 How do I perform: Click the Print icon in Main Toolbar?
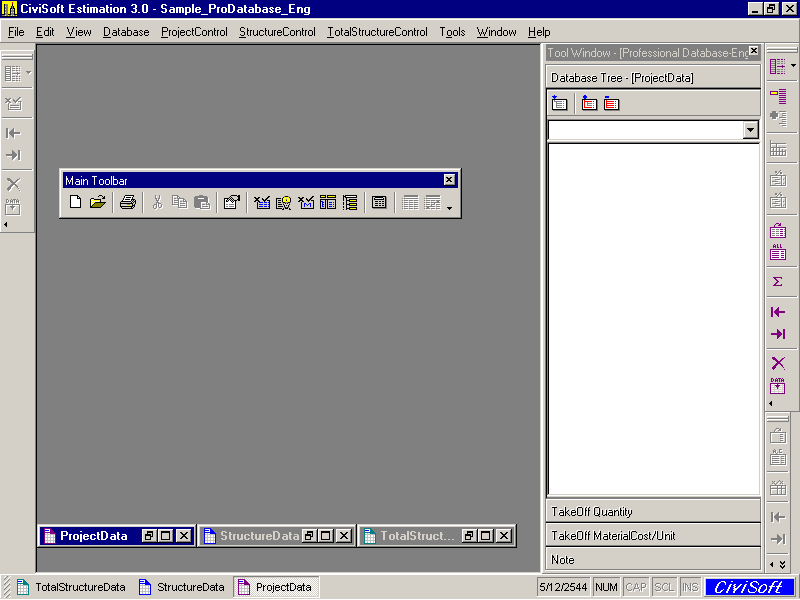tap(128, 202)
